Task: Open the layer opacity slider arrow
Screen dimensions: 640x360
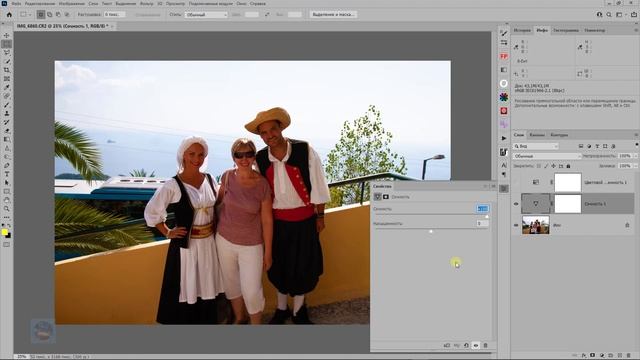Action: click(635, 156)
